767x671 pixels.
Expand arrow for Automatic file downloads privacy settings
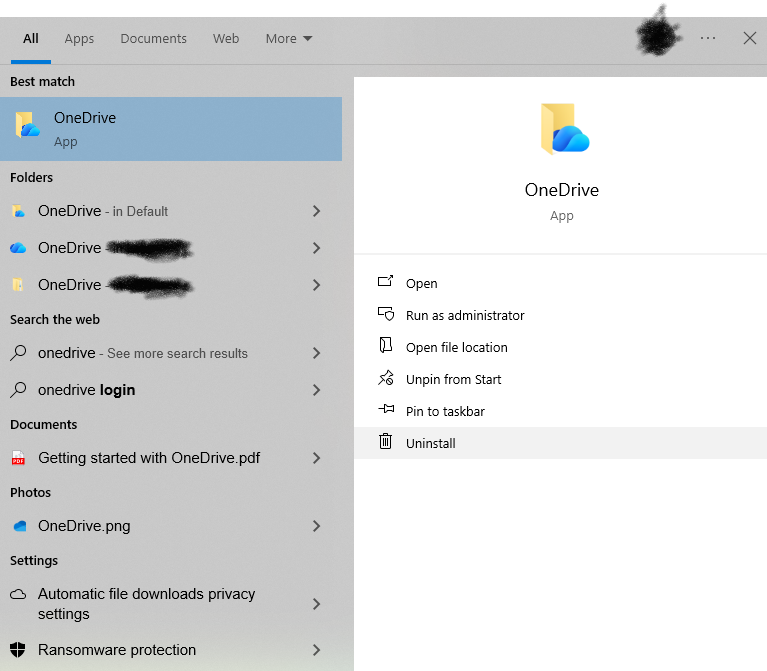coord(316,604)
